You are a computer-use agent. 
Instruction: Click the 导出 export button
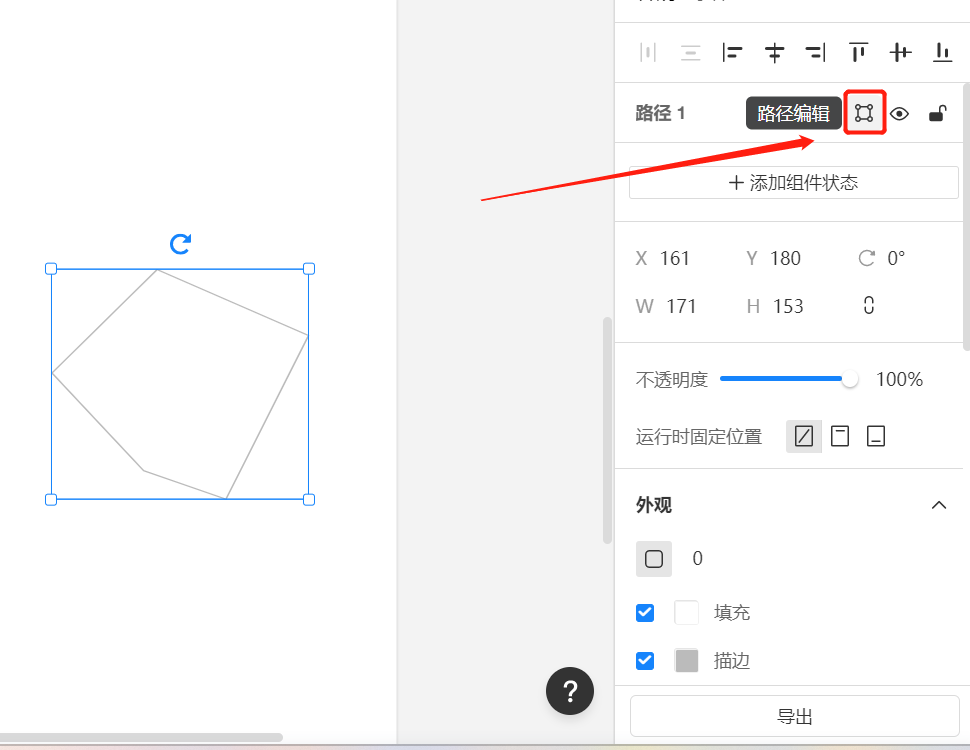[794, 716]
